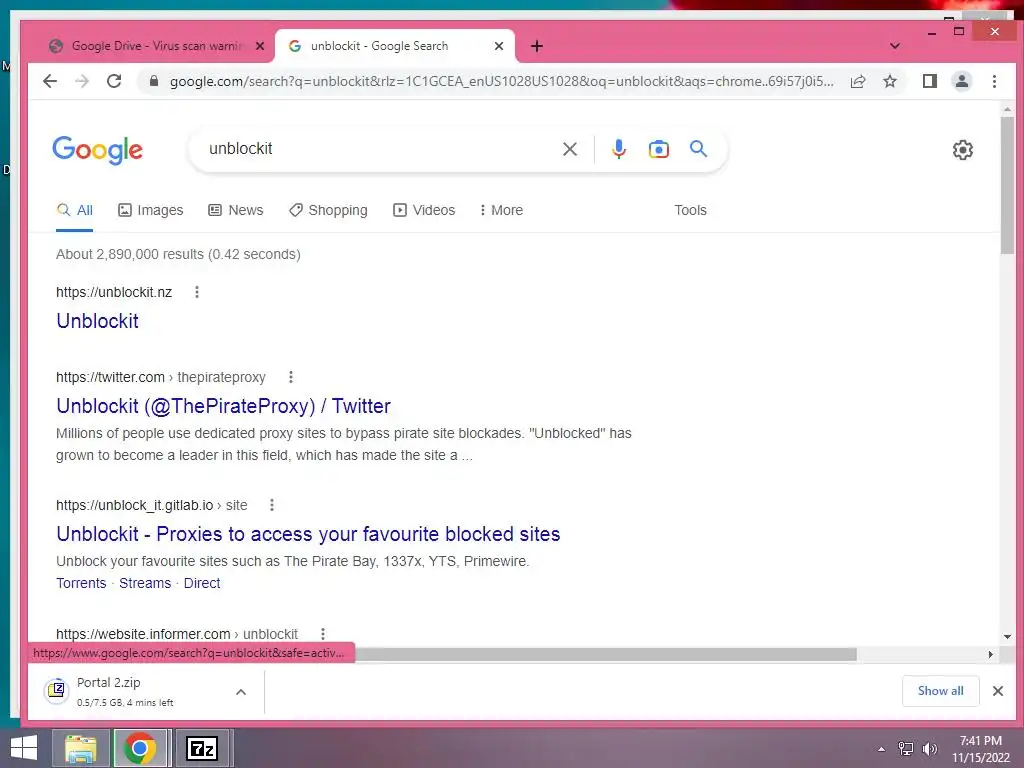The width and height of the screenshot is (1024, 768).
Task: Open network status tray icon
Action: 906,749
